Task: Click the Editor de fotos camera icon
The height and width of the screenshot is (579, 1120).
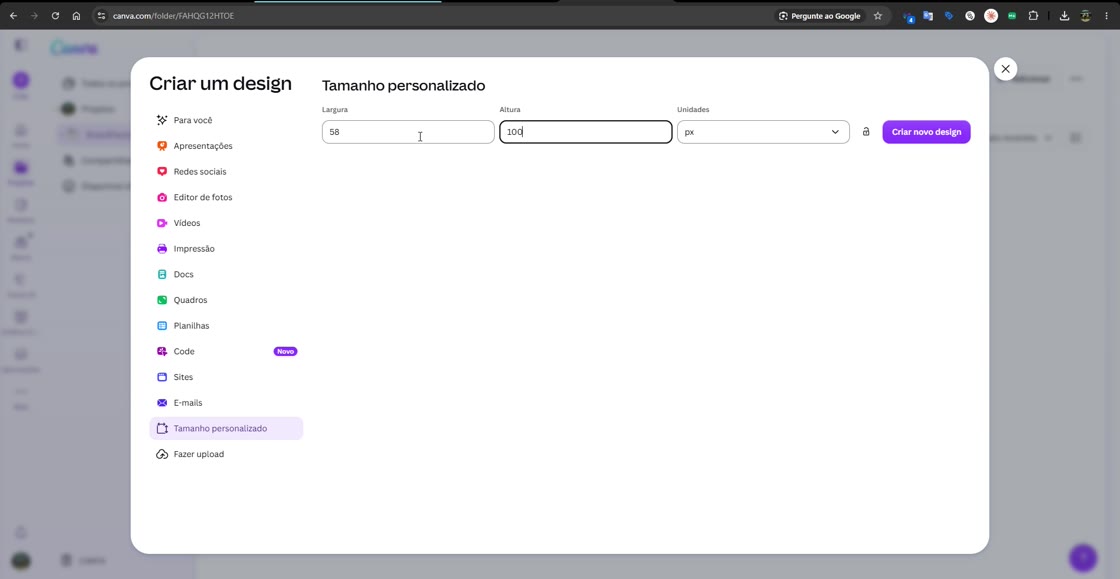Action: click(162, 197)
